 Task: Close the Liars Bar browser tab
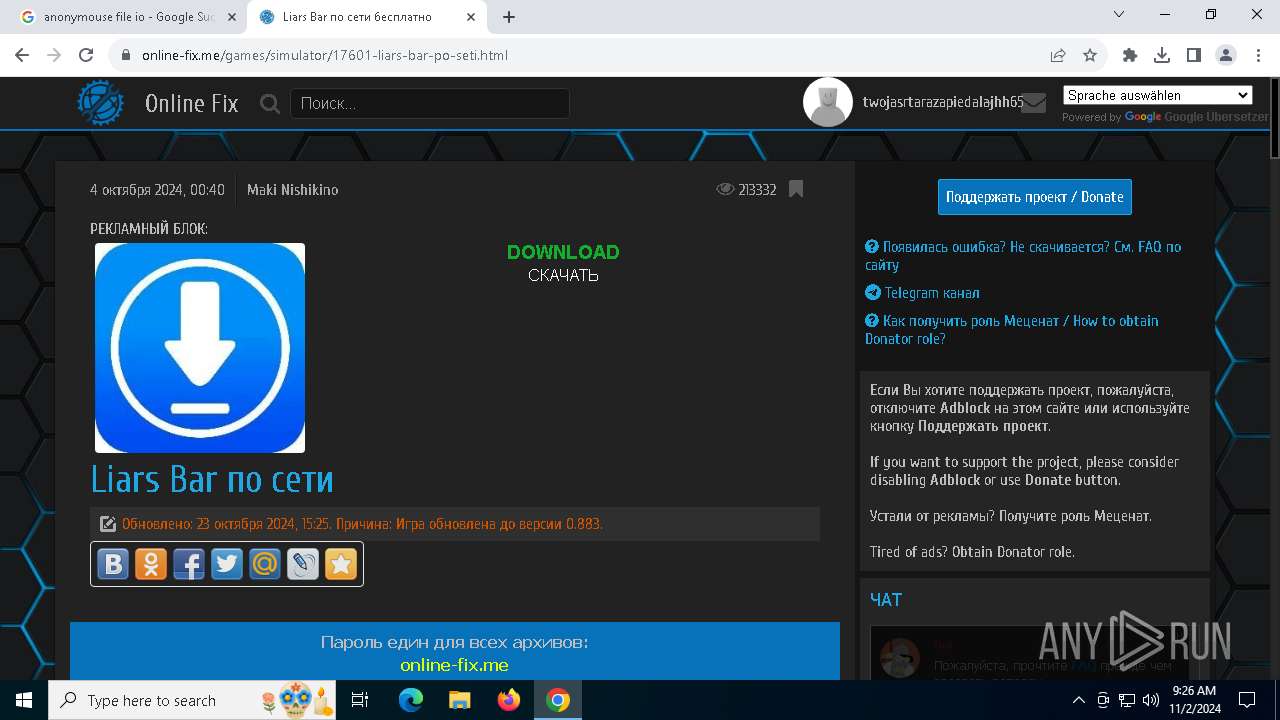click(x=470, y=17)
